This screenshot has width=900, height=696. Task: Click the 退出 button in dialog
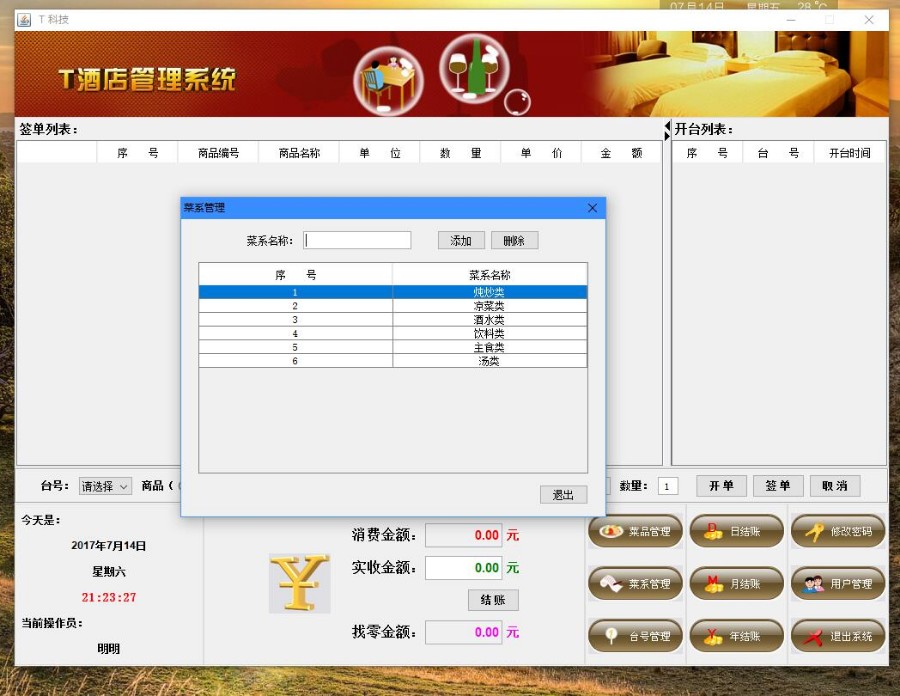563,495
